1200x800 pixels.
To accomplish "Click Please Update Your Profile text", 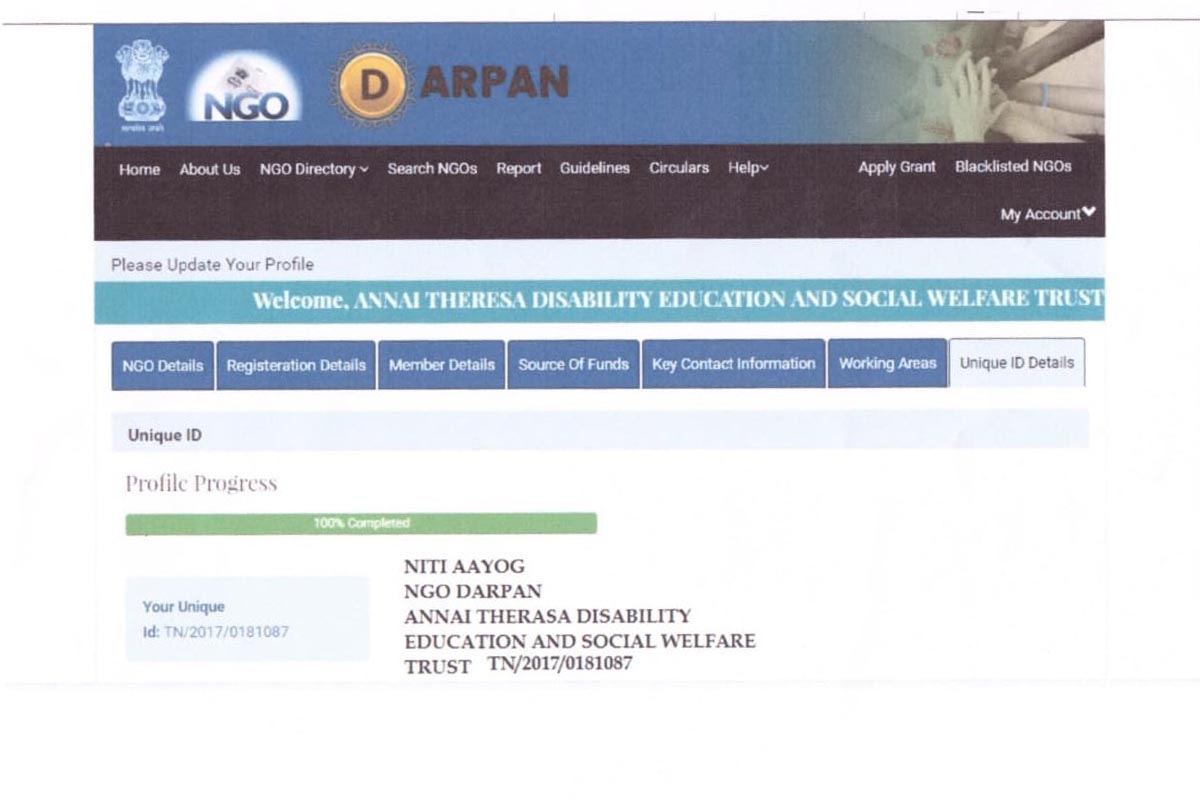I will pyautogui.click(x=212, y=265).
